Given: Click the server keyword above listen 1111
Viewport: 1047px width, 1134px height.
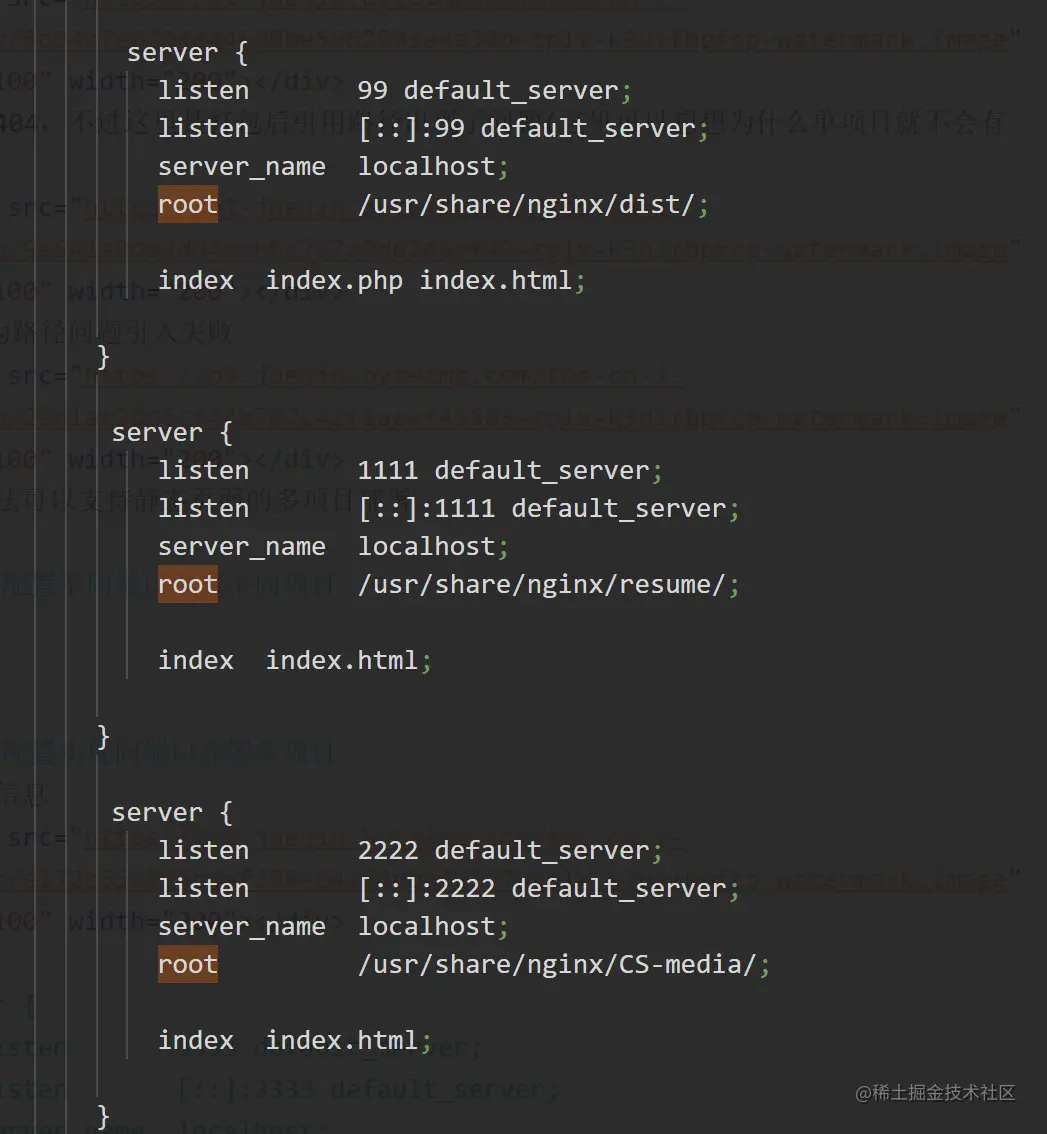Looking at the screenshot, I should tap(157, 433).
